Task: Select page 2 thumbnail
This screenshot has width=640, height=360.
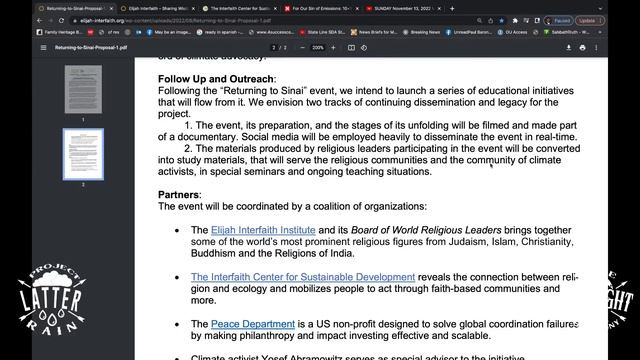Action: pos(83,154)
